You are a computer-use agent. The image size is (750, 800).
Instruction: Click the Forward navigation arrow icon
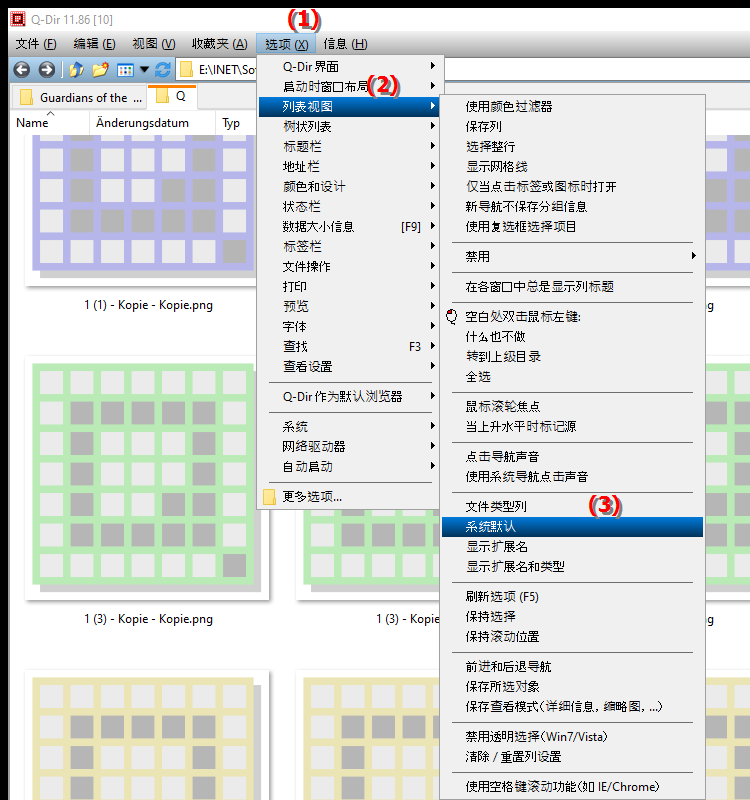click(x=46, y=69)
